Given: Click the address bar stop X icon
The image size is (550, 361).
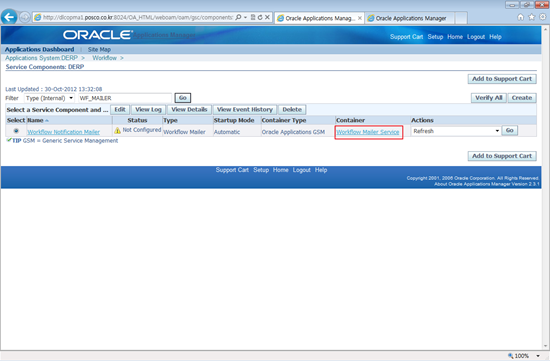Looking at the screenshot, I should [267, 17].
